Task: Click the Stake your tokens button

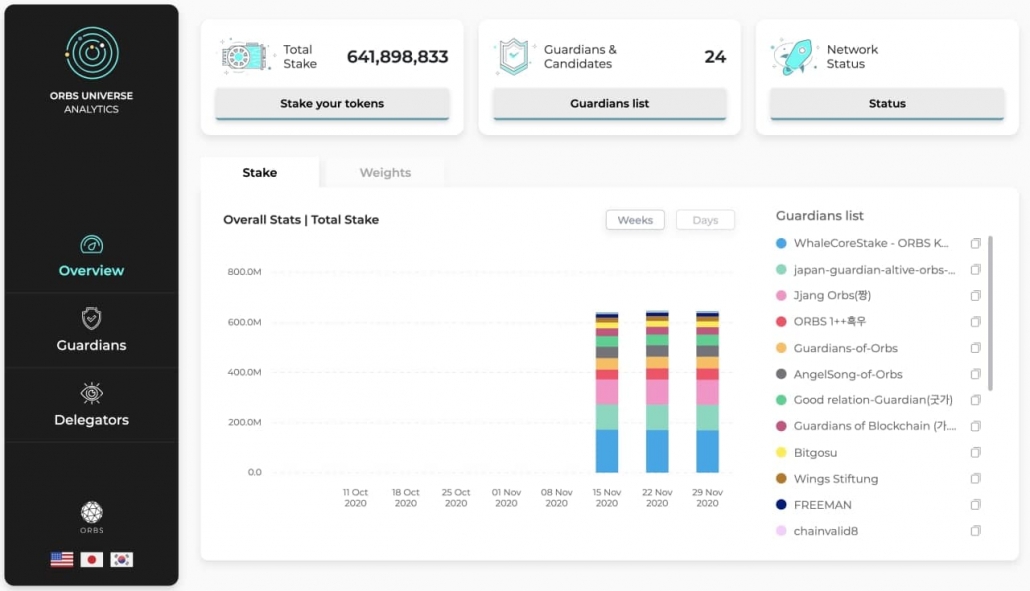Action: [332, 104]
